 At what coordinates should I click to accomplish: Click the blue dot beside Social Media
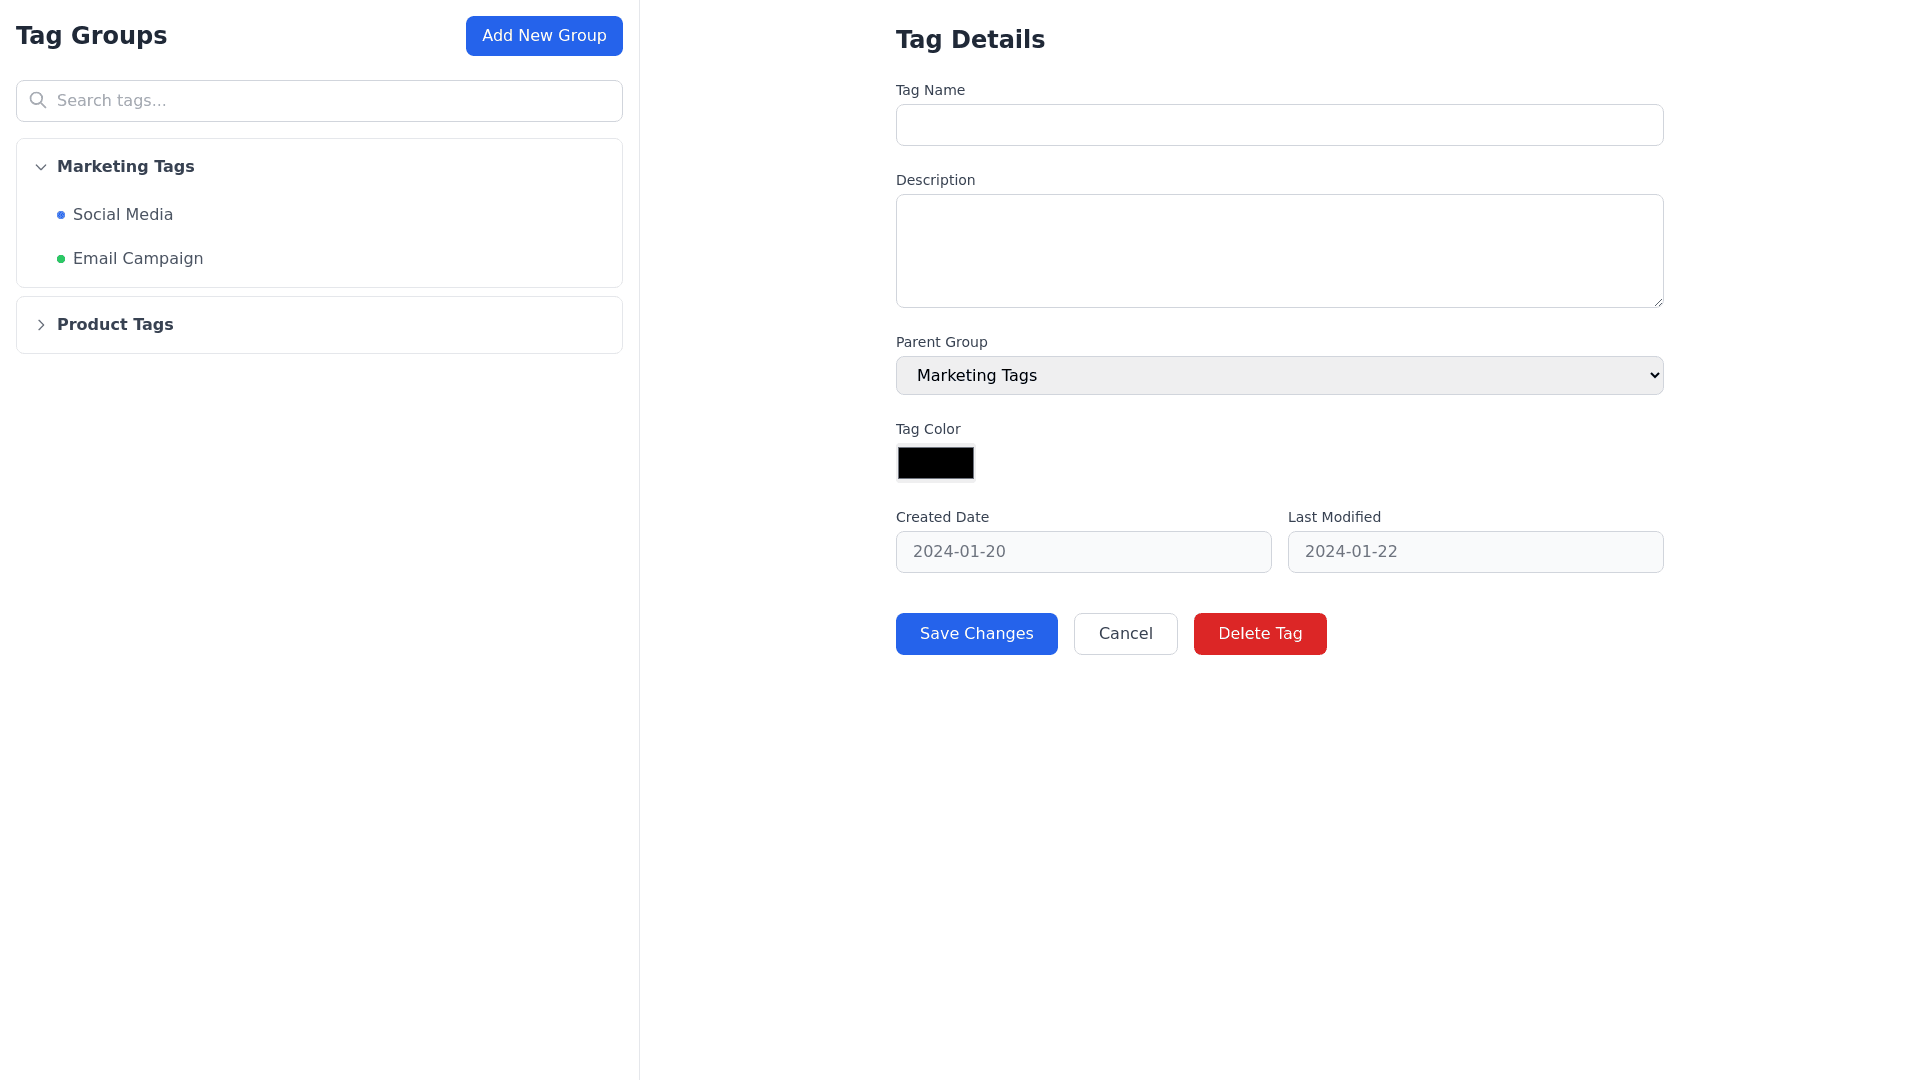coord(61,215)
